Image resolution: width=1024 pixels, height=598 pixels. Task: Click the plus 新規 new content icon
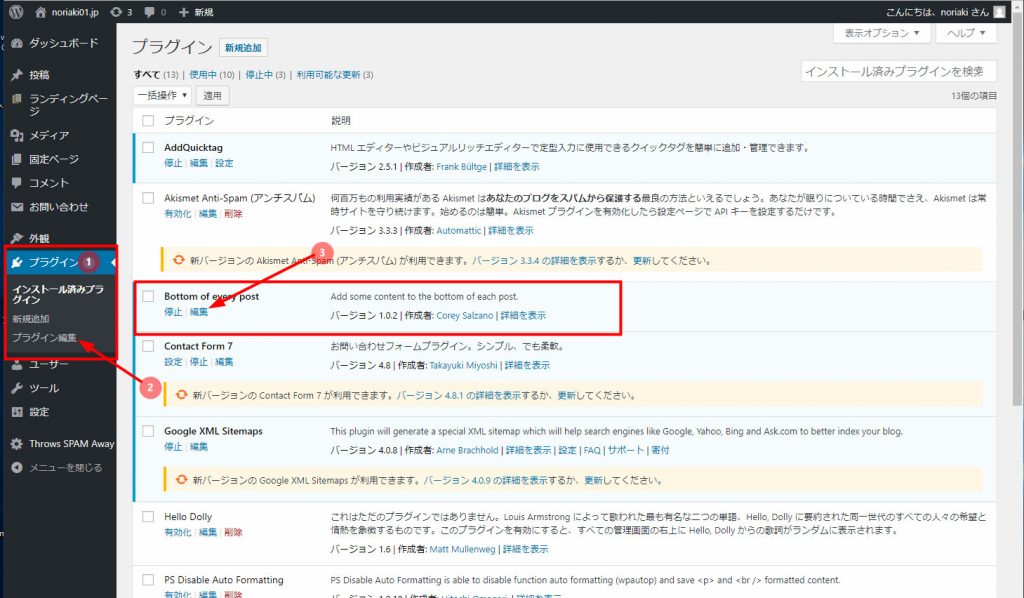(x=184, y=12)
